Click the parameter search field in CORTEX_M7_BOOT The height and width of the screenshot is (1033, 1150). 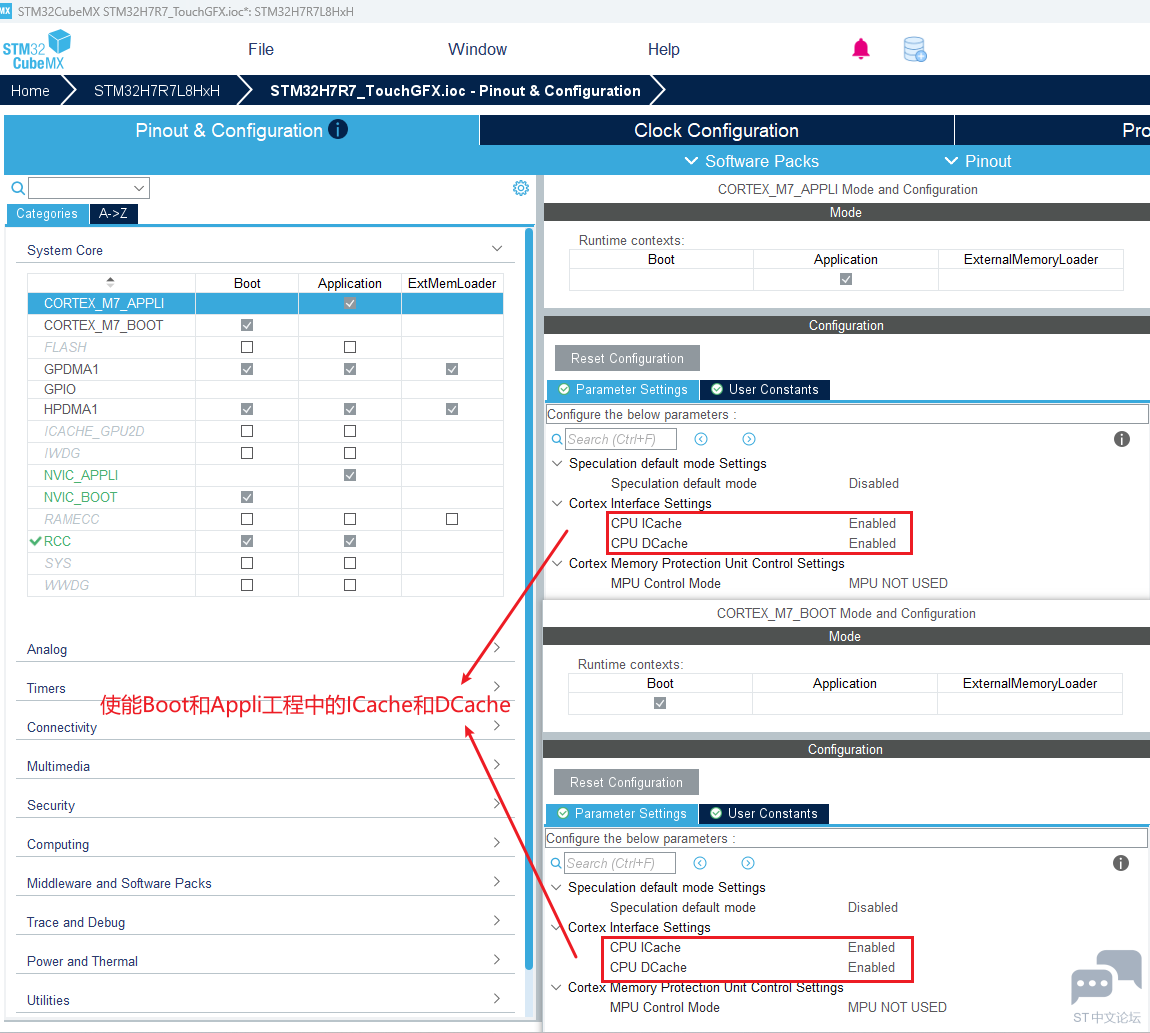(620, 864)
